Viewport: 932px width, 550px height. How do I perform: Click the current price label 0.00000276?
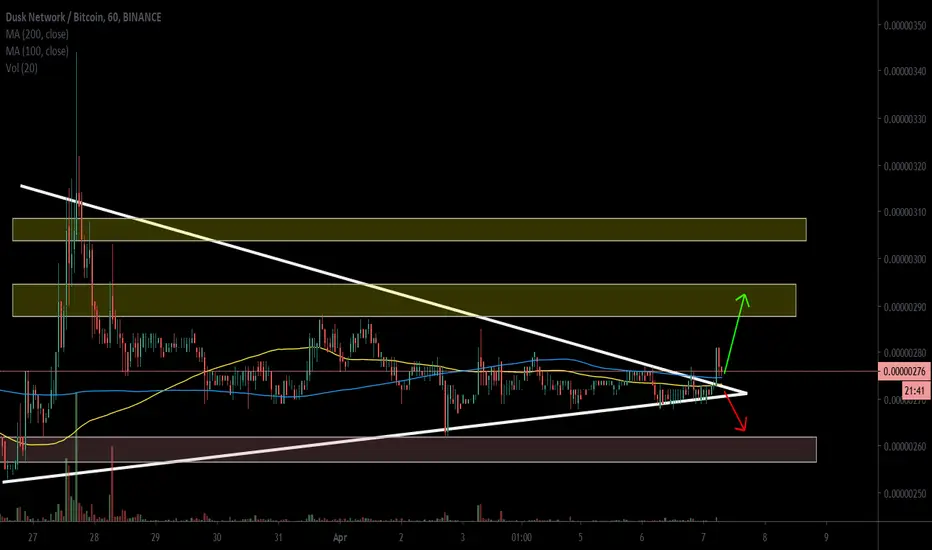904,372
